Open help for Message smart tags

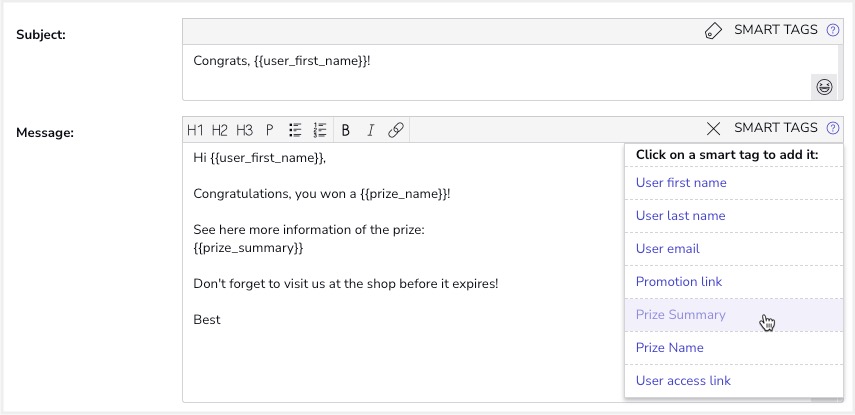tap(833, 128)
